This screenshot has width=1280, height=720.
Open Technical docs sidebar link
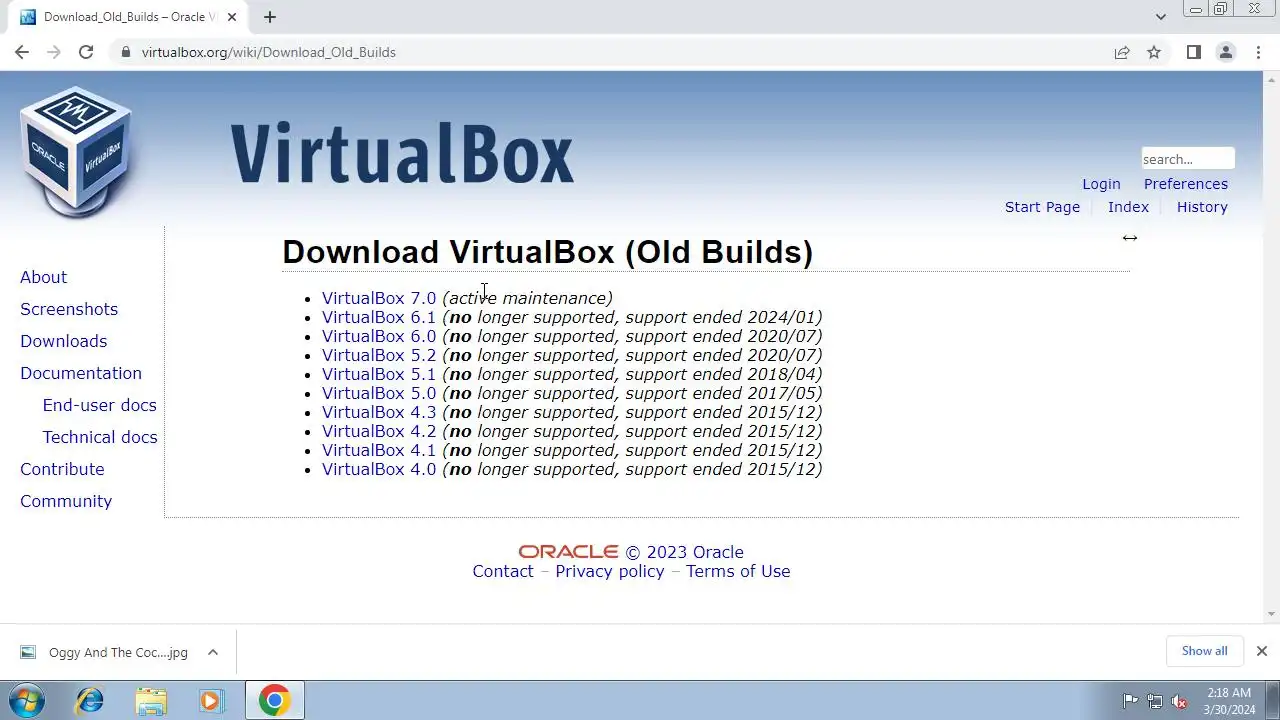[x=100, y=437]
